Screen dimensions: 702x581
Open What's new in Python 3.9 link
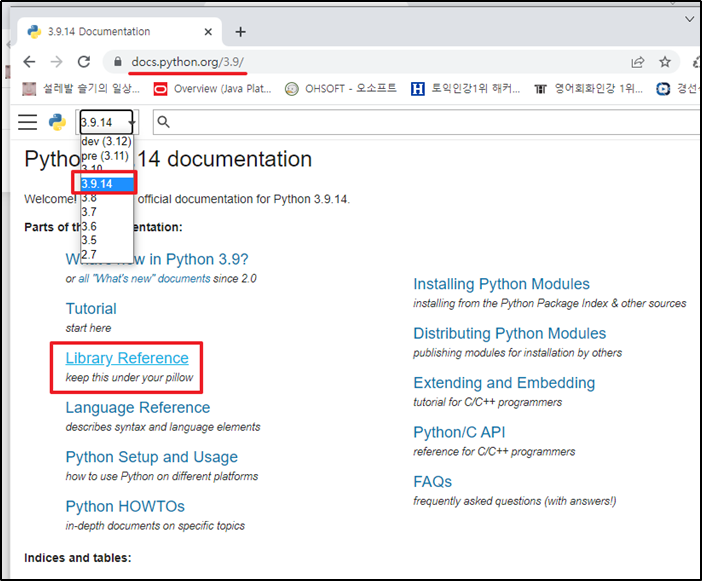(157, 259)
